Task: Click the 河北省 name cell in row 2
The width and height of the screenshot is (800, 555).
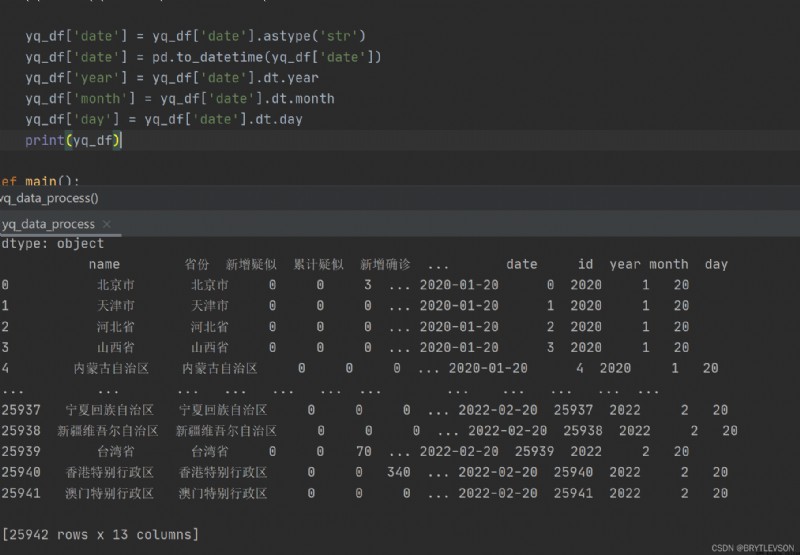Action: (x=116, y=326)
